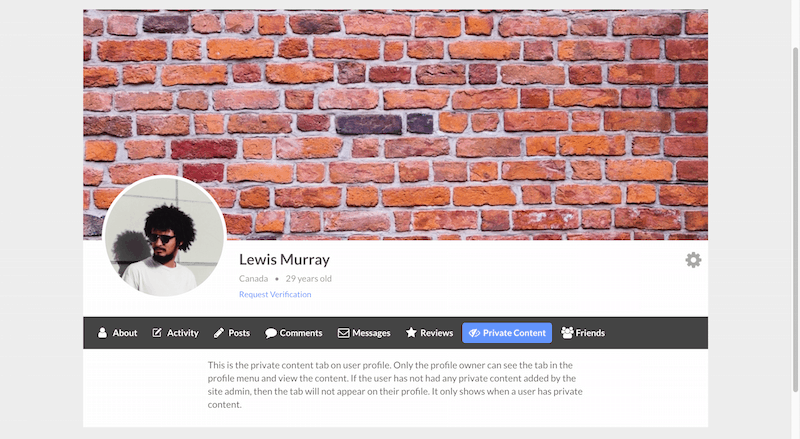Click the star icon beside Reviews
This screenshot has height=439, width=800.
[x=411, y=333]
